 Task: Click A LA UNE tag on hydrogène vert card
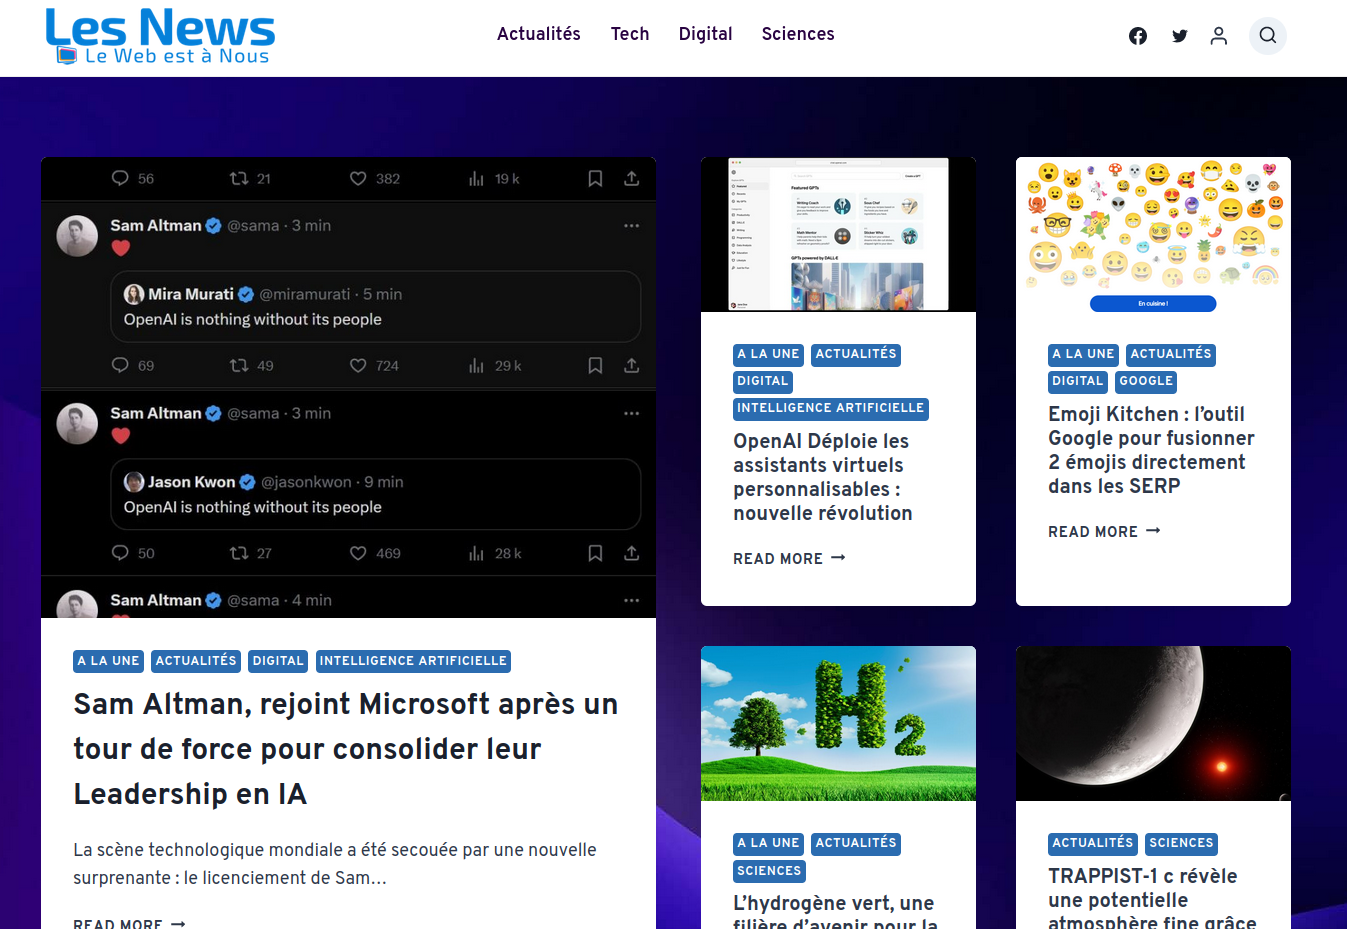click(769, 843)
